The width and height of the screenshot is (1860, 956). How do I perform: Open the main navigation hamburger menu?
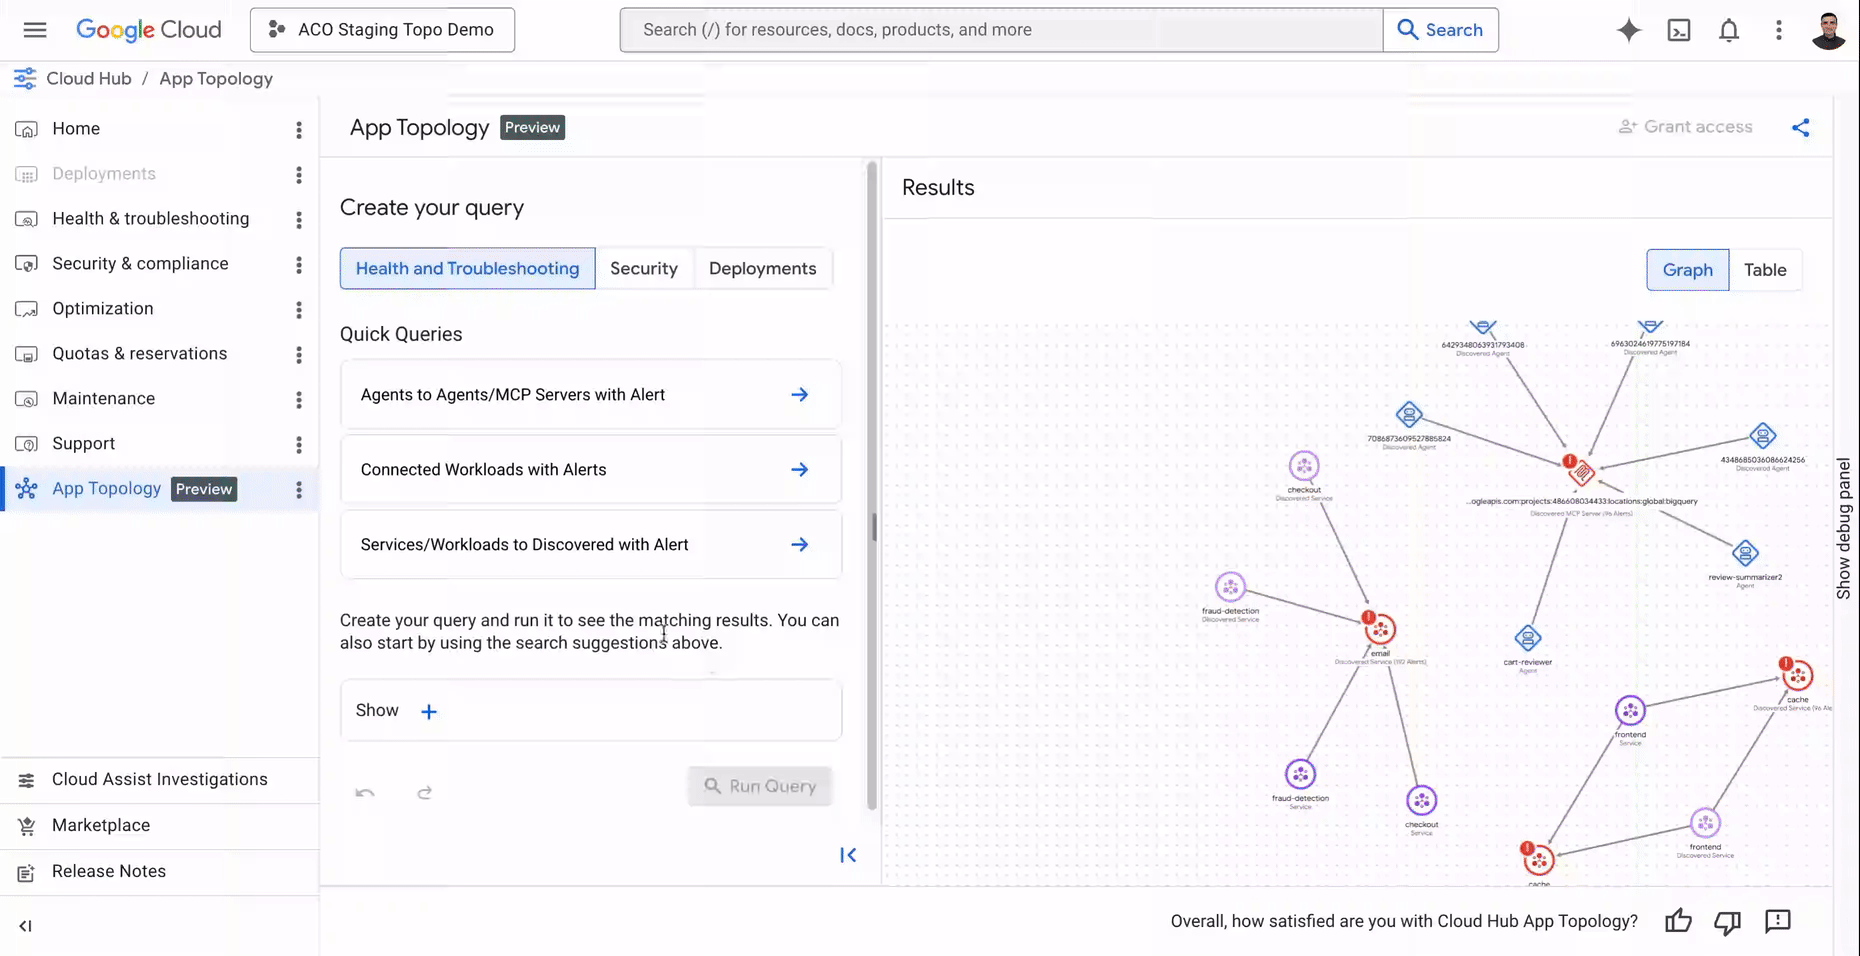pyautogui.click(x=35, y=30)
